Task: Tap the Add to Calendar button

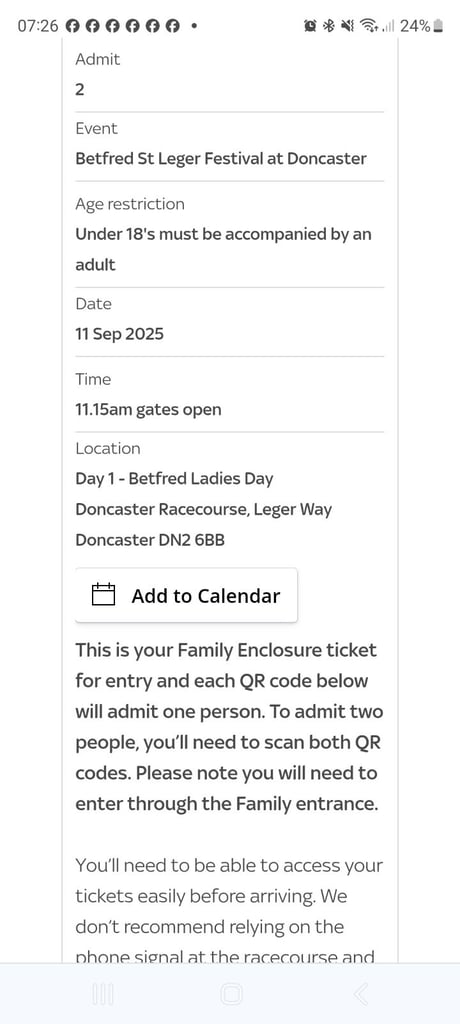Action: coord(186,595)
